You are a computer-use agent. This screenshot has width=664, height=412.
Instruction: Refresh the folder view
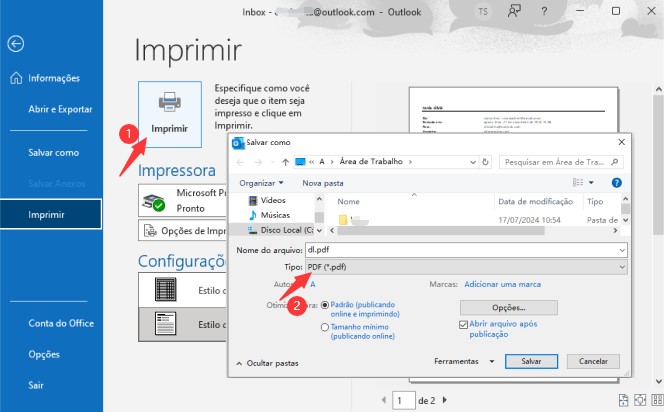tap(485, 162)
